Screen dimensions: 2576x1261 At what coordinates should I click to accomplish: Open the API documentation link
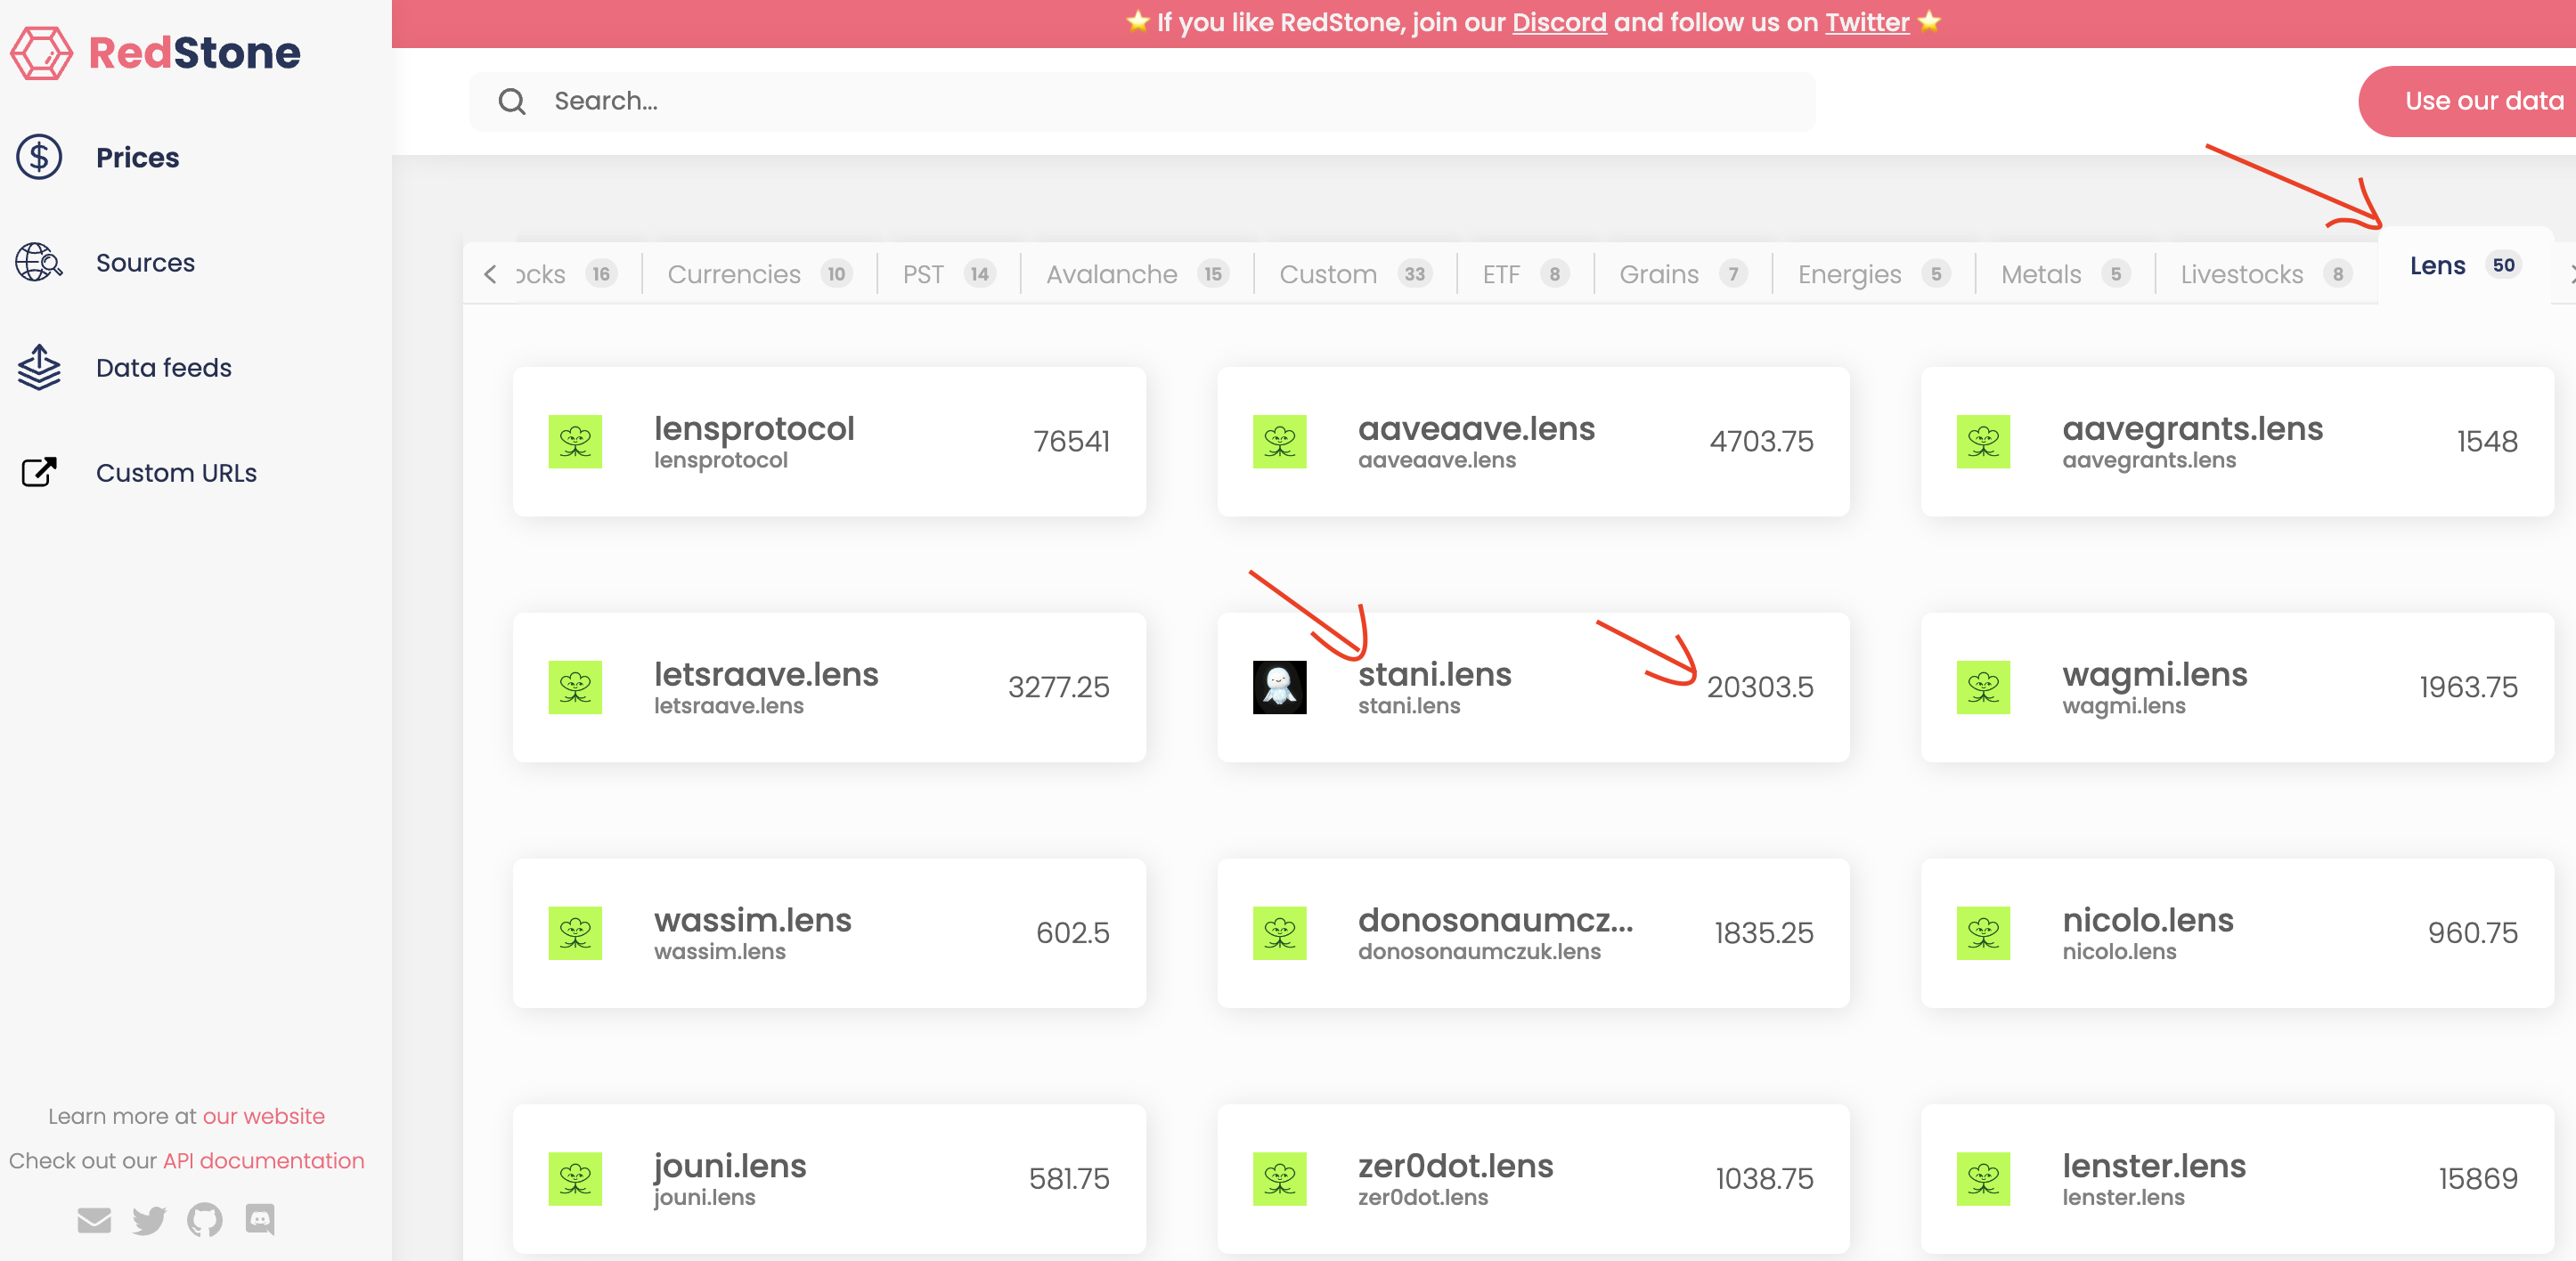click(x=263, y=1160)
